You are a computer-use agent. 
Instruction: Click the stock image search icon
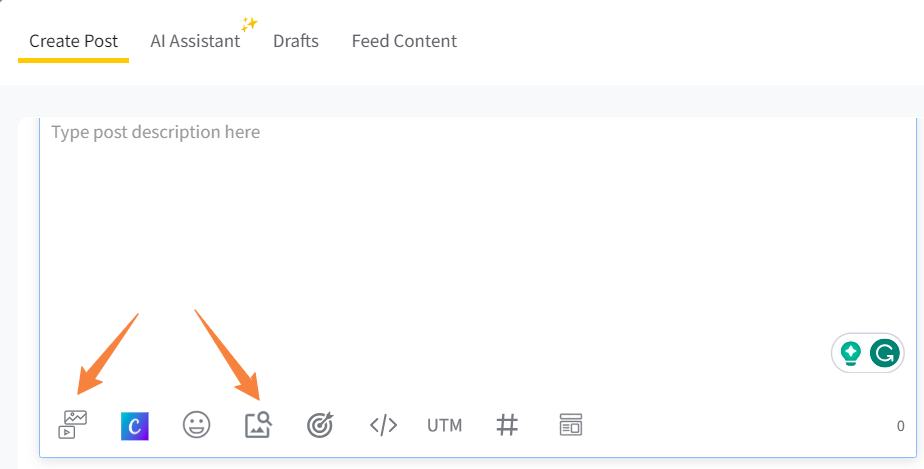pyautogui.click(x=259, y=425)
